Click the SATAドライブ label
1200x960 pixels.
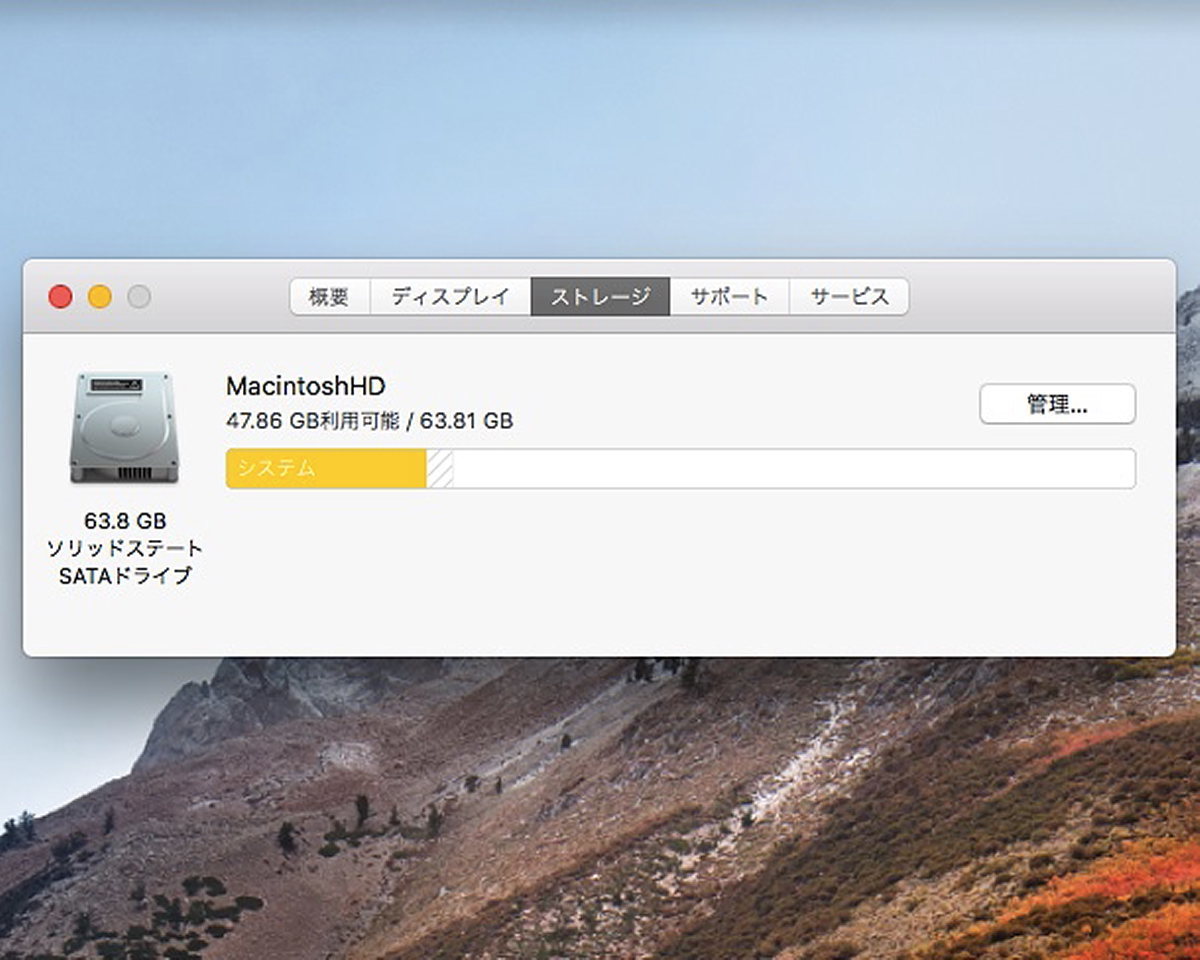coord(125,576)
